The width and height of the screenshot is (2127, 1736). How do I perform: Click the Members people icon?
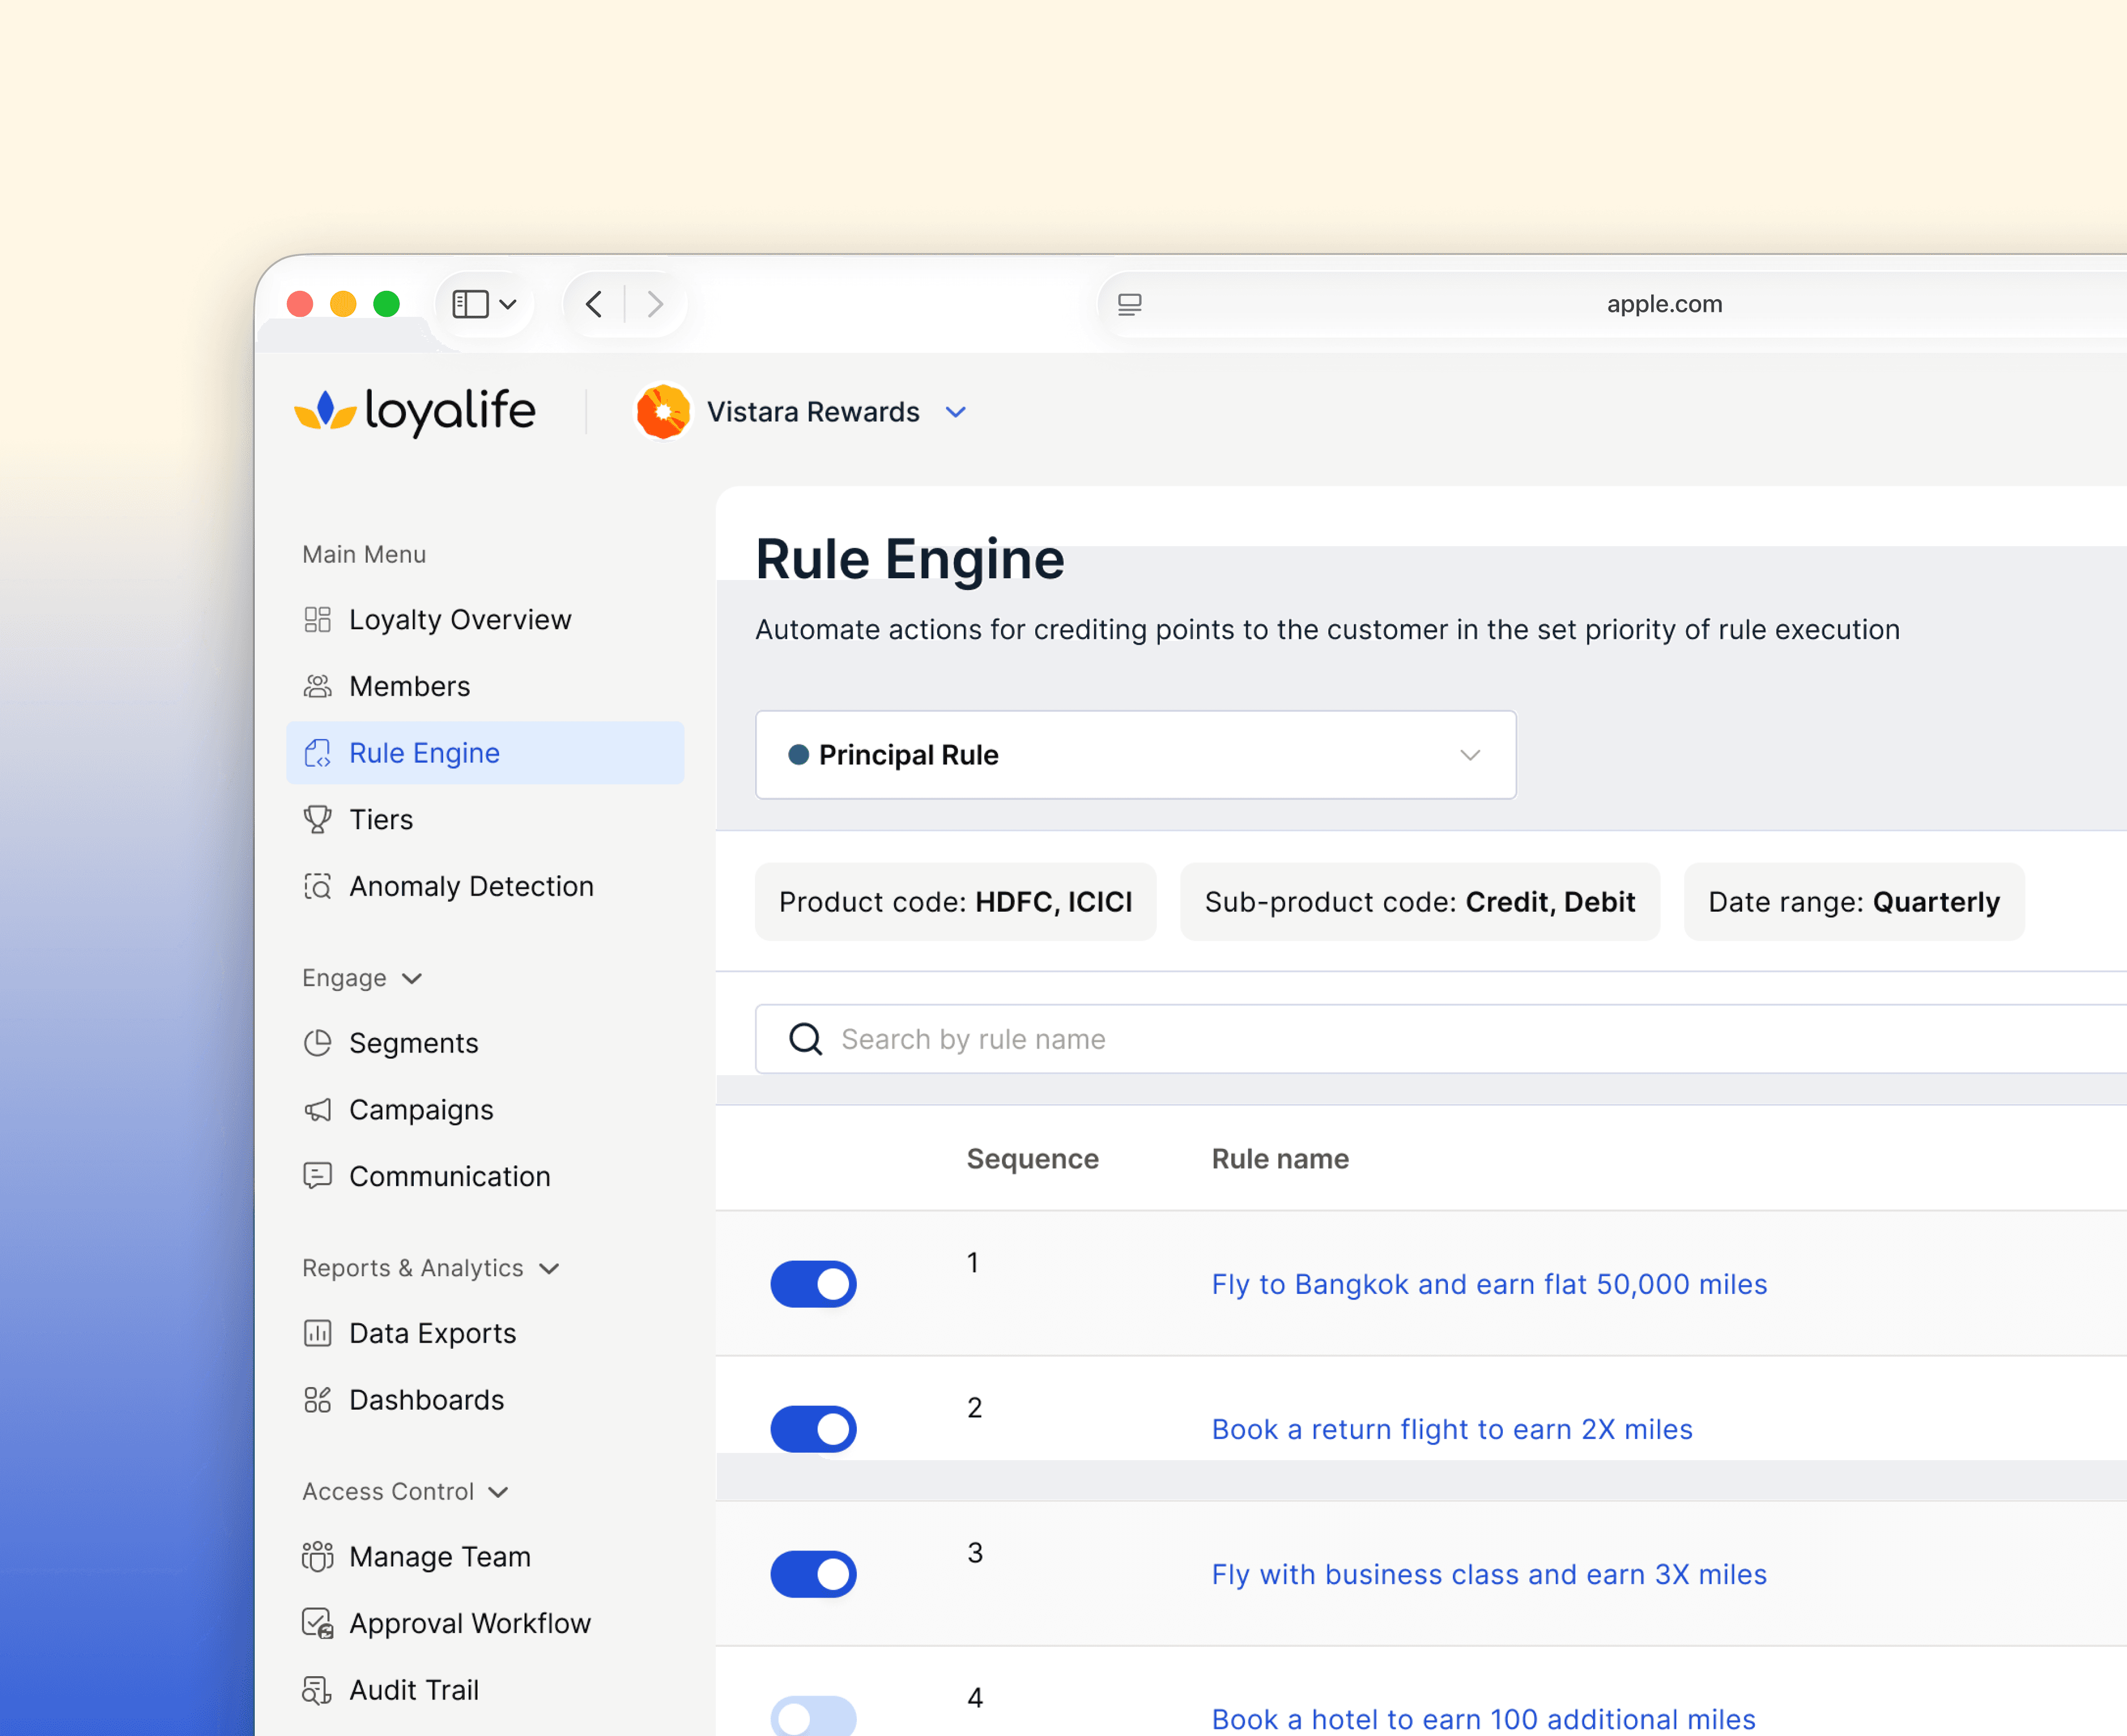point(317,686)
